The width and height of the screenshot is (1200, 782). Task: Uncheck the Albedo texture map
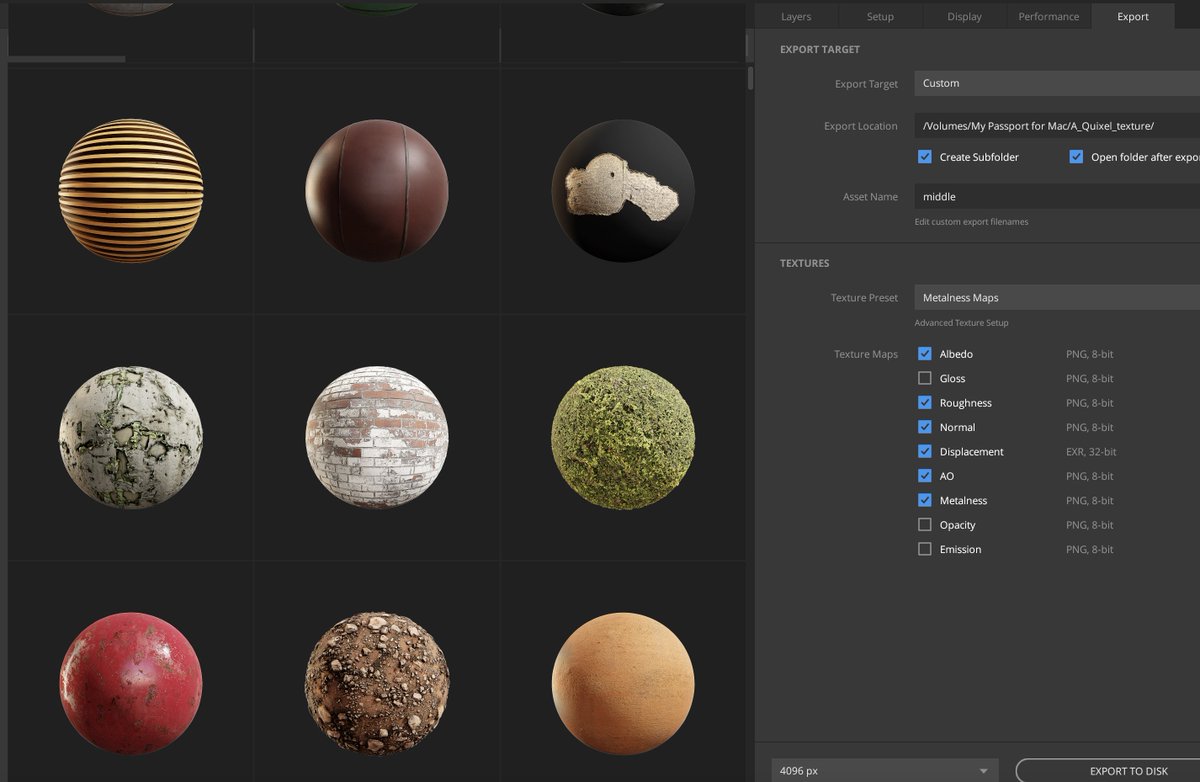click(x=925, y=354)
